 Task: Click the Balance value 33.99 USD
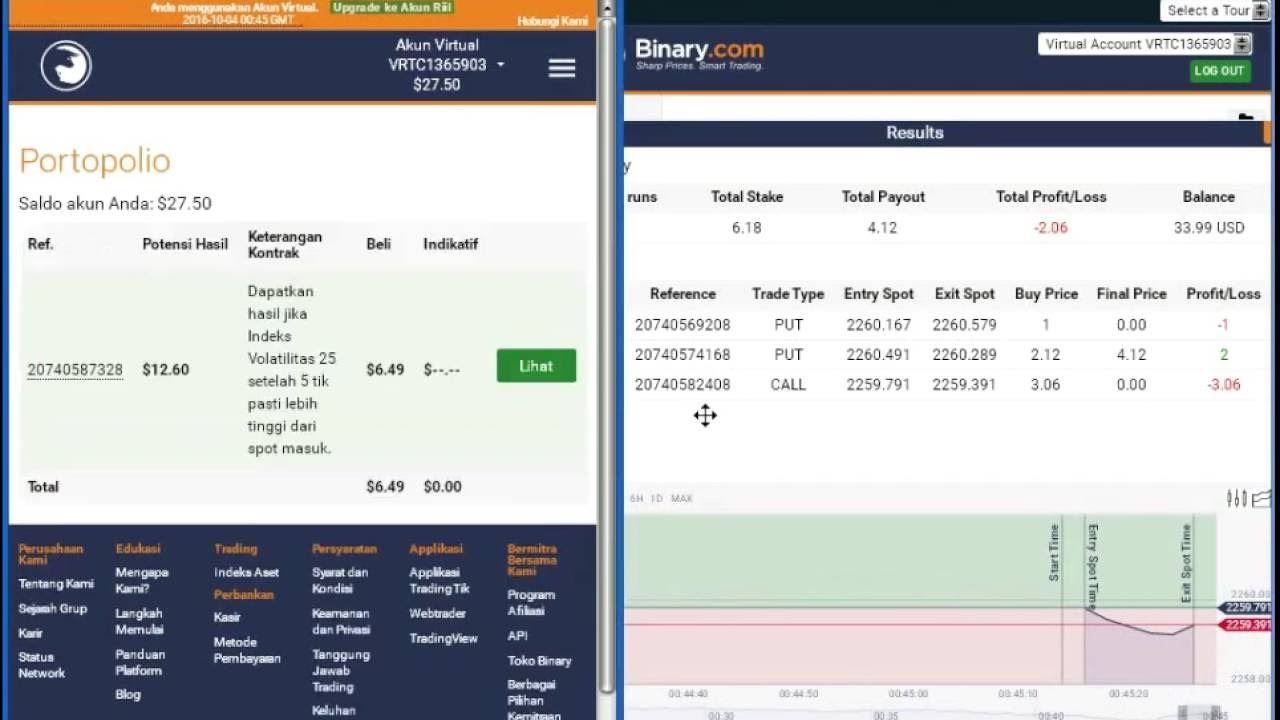click(1209, 228)
